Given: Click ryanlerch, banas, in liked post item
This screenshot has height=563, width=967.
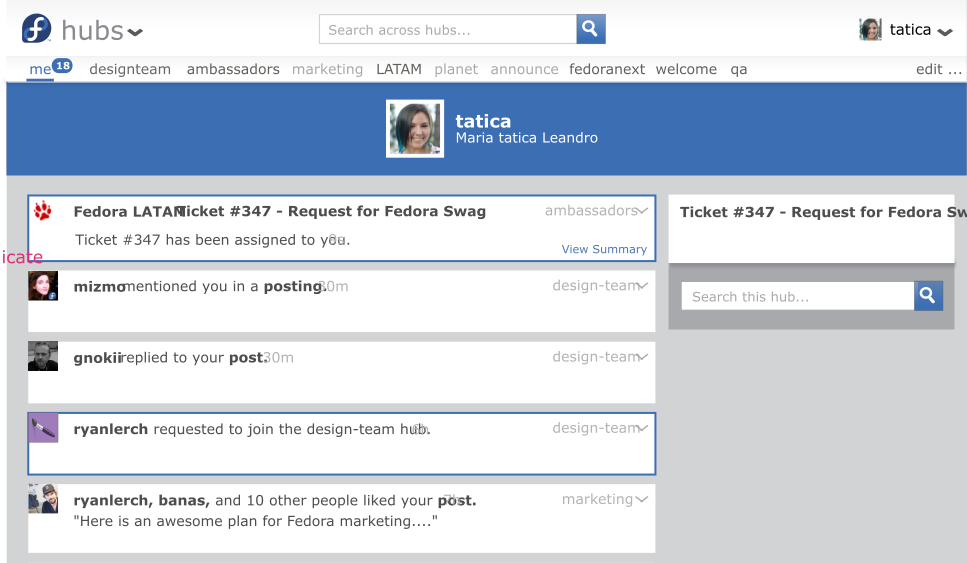Looking at the screenshot, I should coord(142,500).
